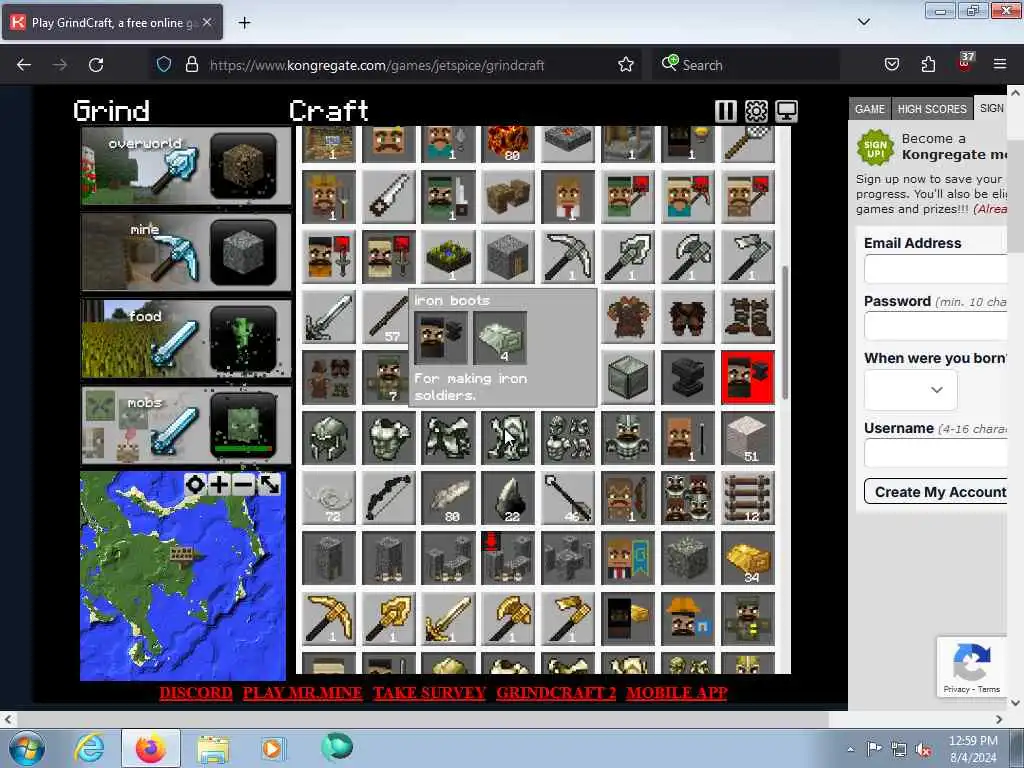1024x768 pixels.
Task: Open a new browser tab
Action: (x=244, y=23)
